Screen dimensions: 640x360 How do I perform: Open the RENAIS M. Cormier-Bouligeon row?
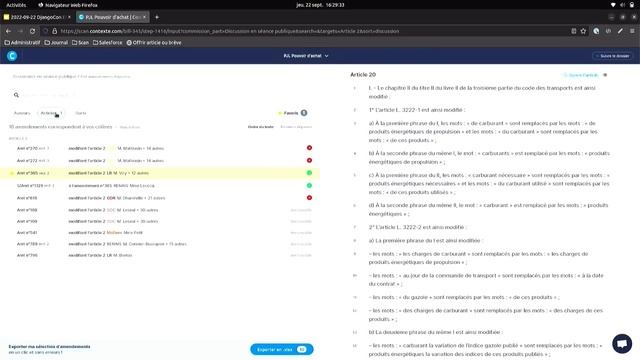160,244
